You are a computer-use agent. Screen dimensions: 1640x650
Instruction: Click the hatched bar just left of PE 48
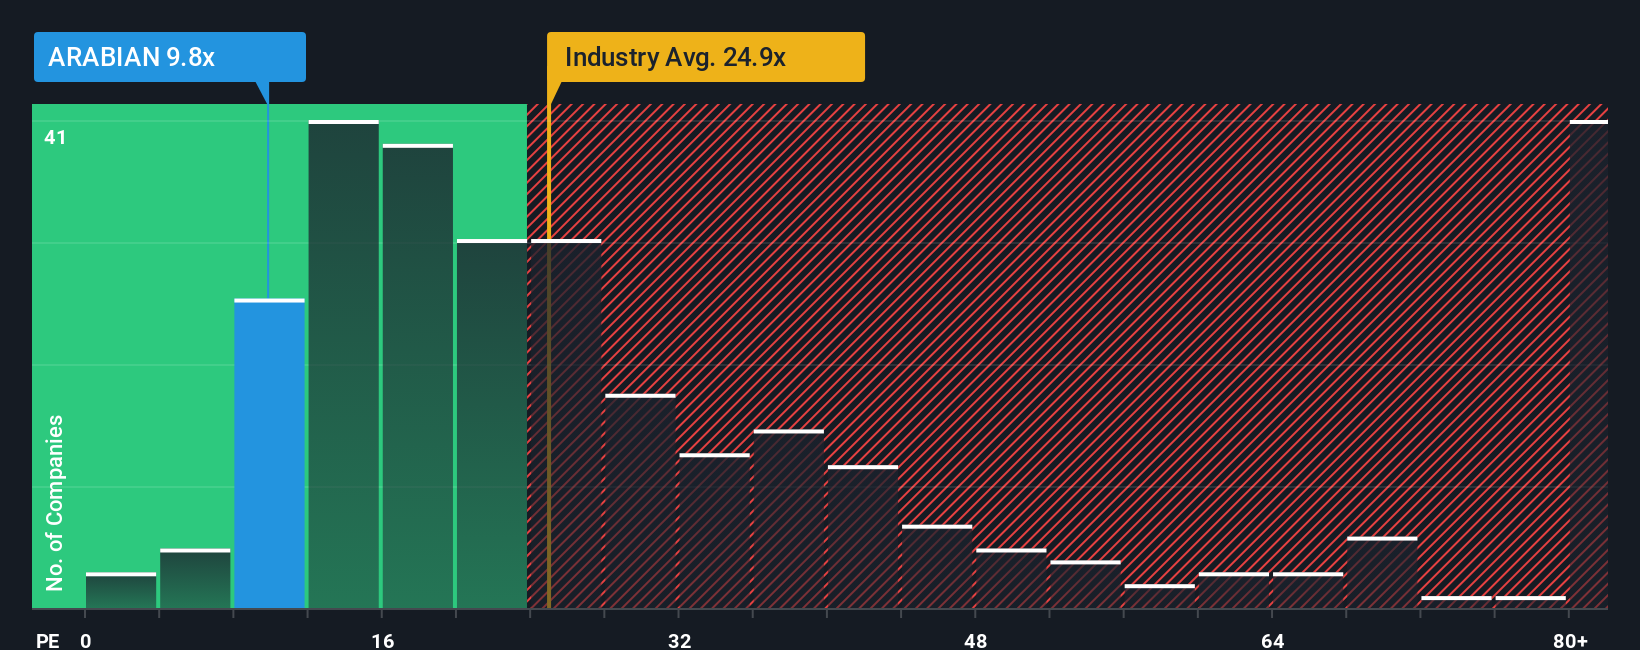click(937, 566)
